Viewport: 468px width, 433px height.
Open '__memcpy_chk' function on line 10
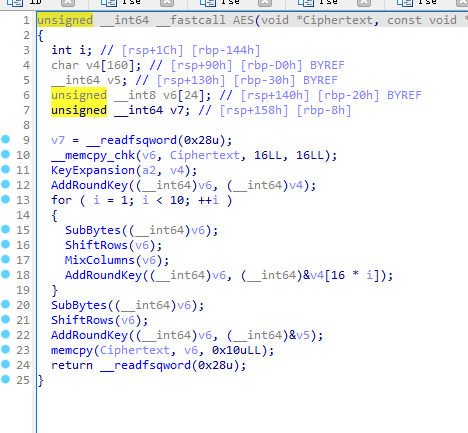point(93,155)
